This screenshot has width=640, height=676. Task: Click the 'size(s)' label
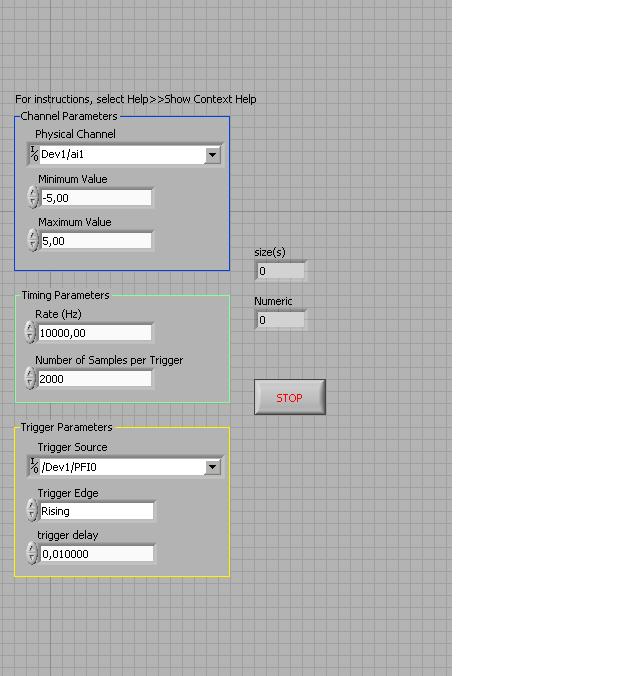(270, 252)
